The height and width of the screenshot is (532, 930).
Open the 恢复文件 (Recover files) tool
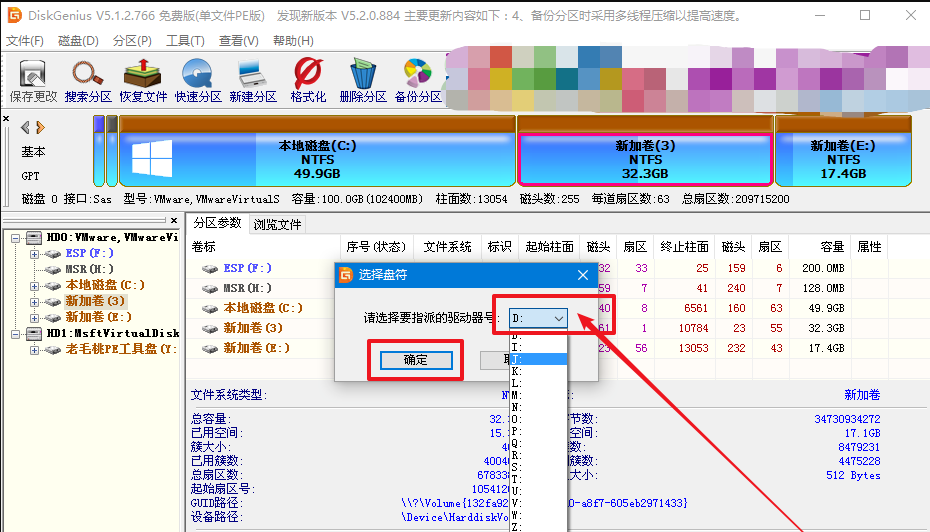(x=143, y=78)
